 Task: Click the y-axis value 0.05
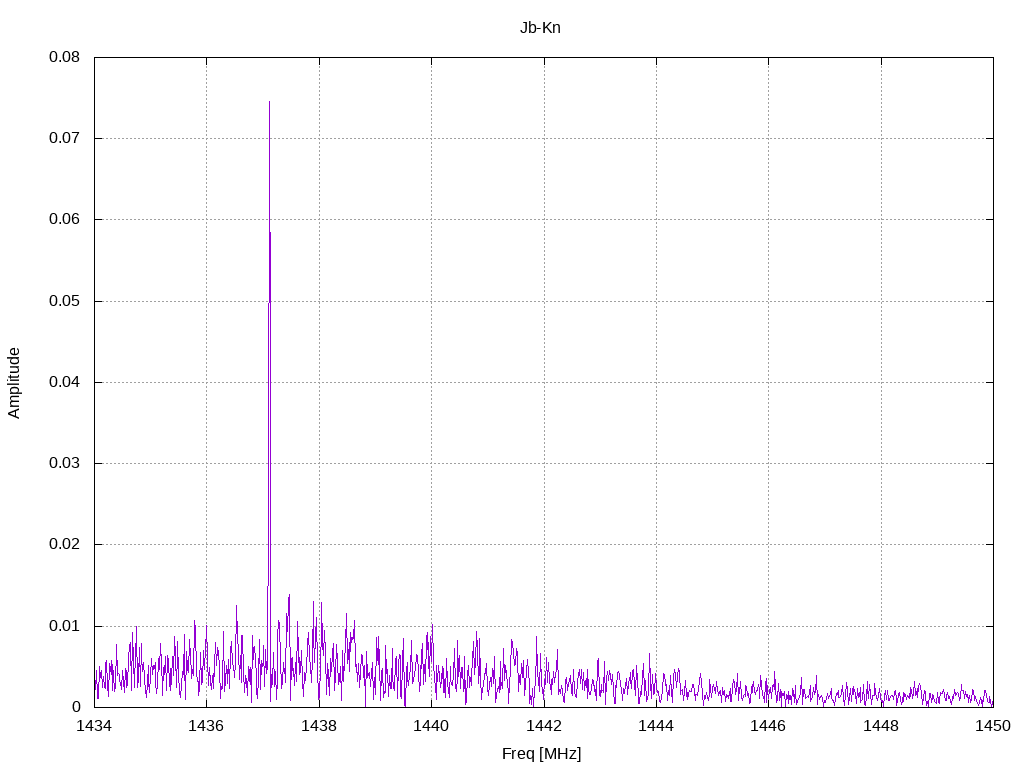65,300
